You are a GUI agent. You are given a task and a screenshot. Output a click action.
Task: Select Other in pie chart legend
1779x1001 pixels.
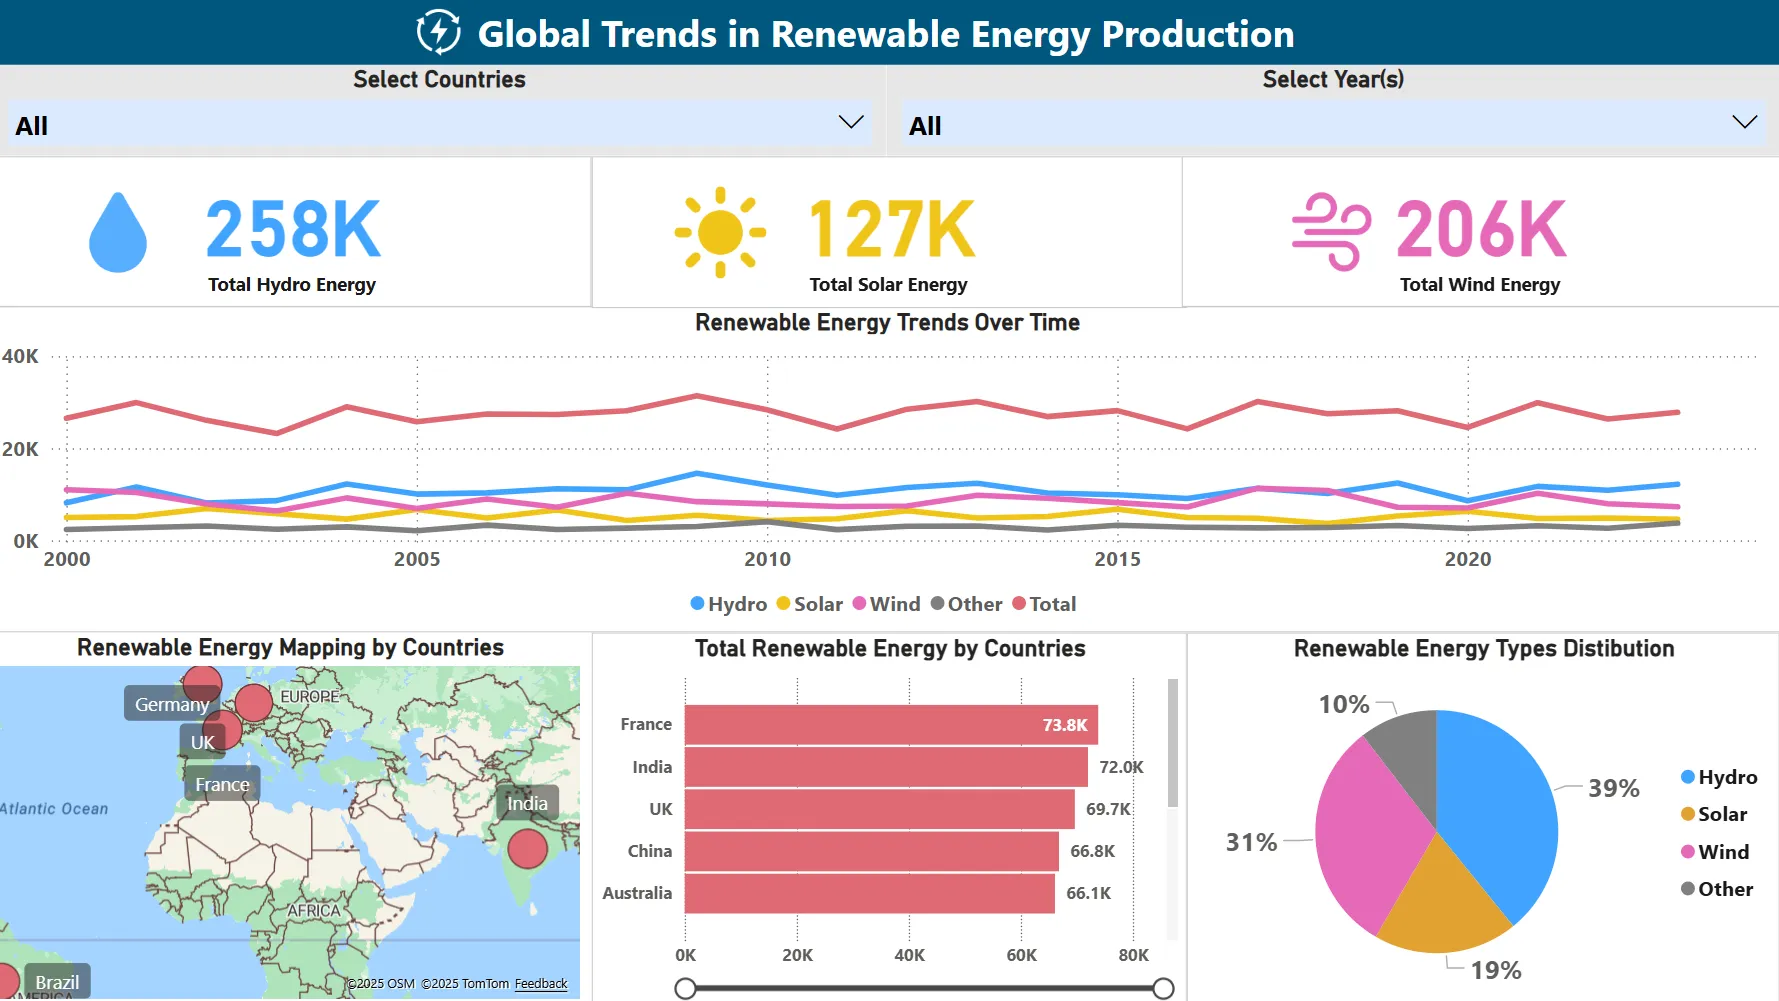[x=1716, y=889]
